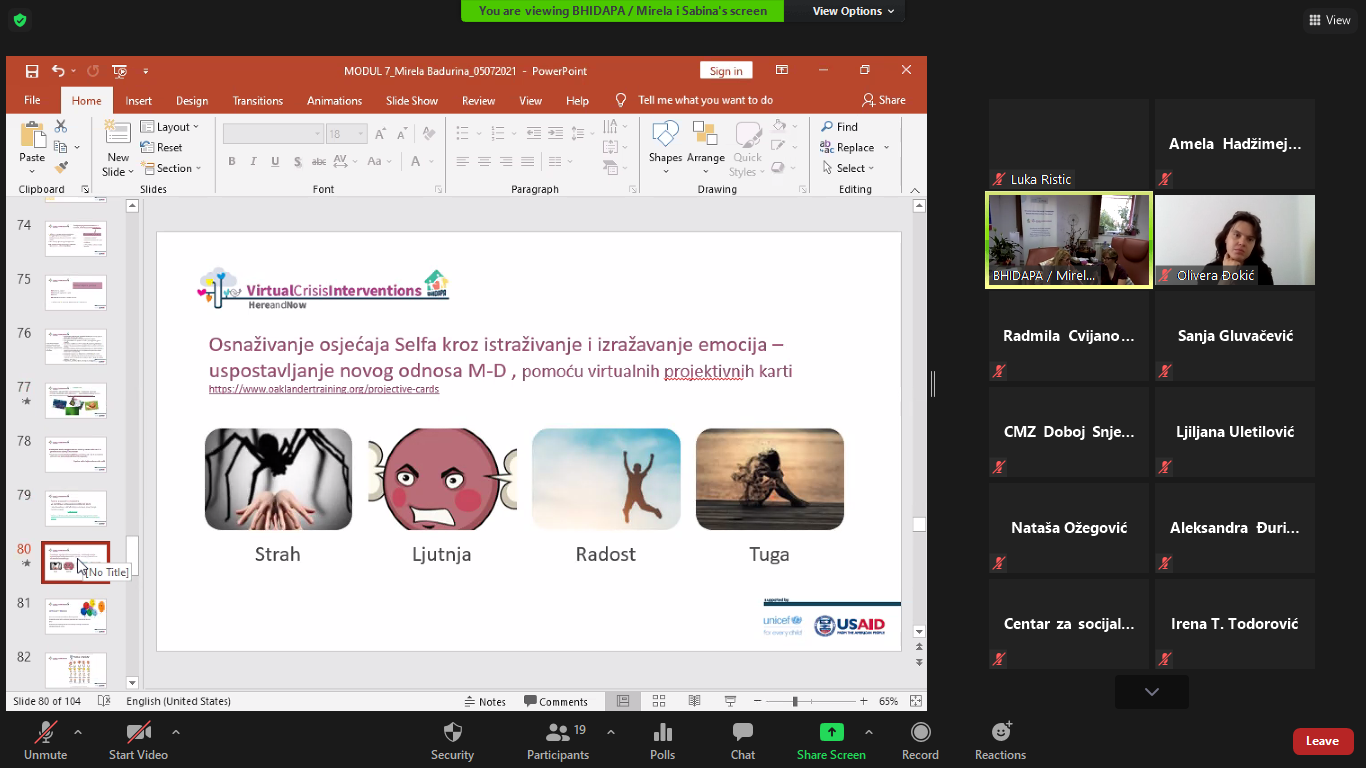The height and width of the screenshot is (768, 1366).
Task: Open the Reactions menu
Action: pyautogui.click(x=1000, y=733)
